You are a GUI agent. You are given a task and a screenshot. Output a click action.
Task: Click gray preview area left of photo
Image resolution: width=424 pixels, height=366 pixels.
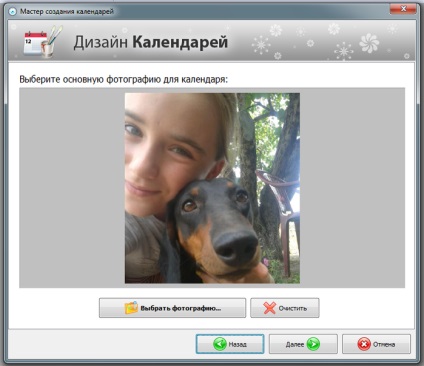pyautogui.click(x=72, y=188)
